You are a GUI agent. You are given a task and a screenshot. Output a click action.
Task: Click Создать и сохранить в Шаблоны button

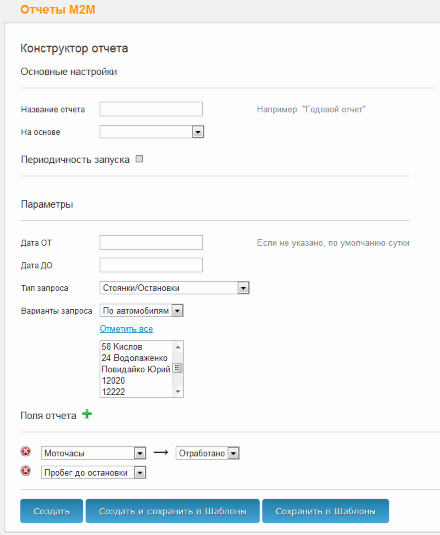173,511
